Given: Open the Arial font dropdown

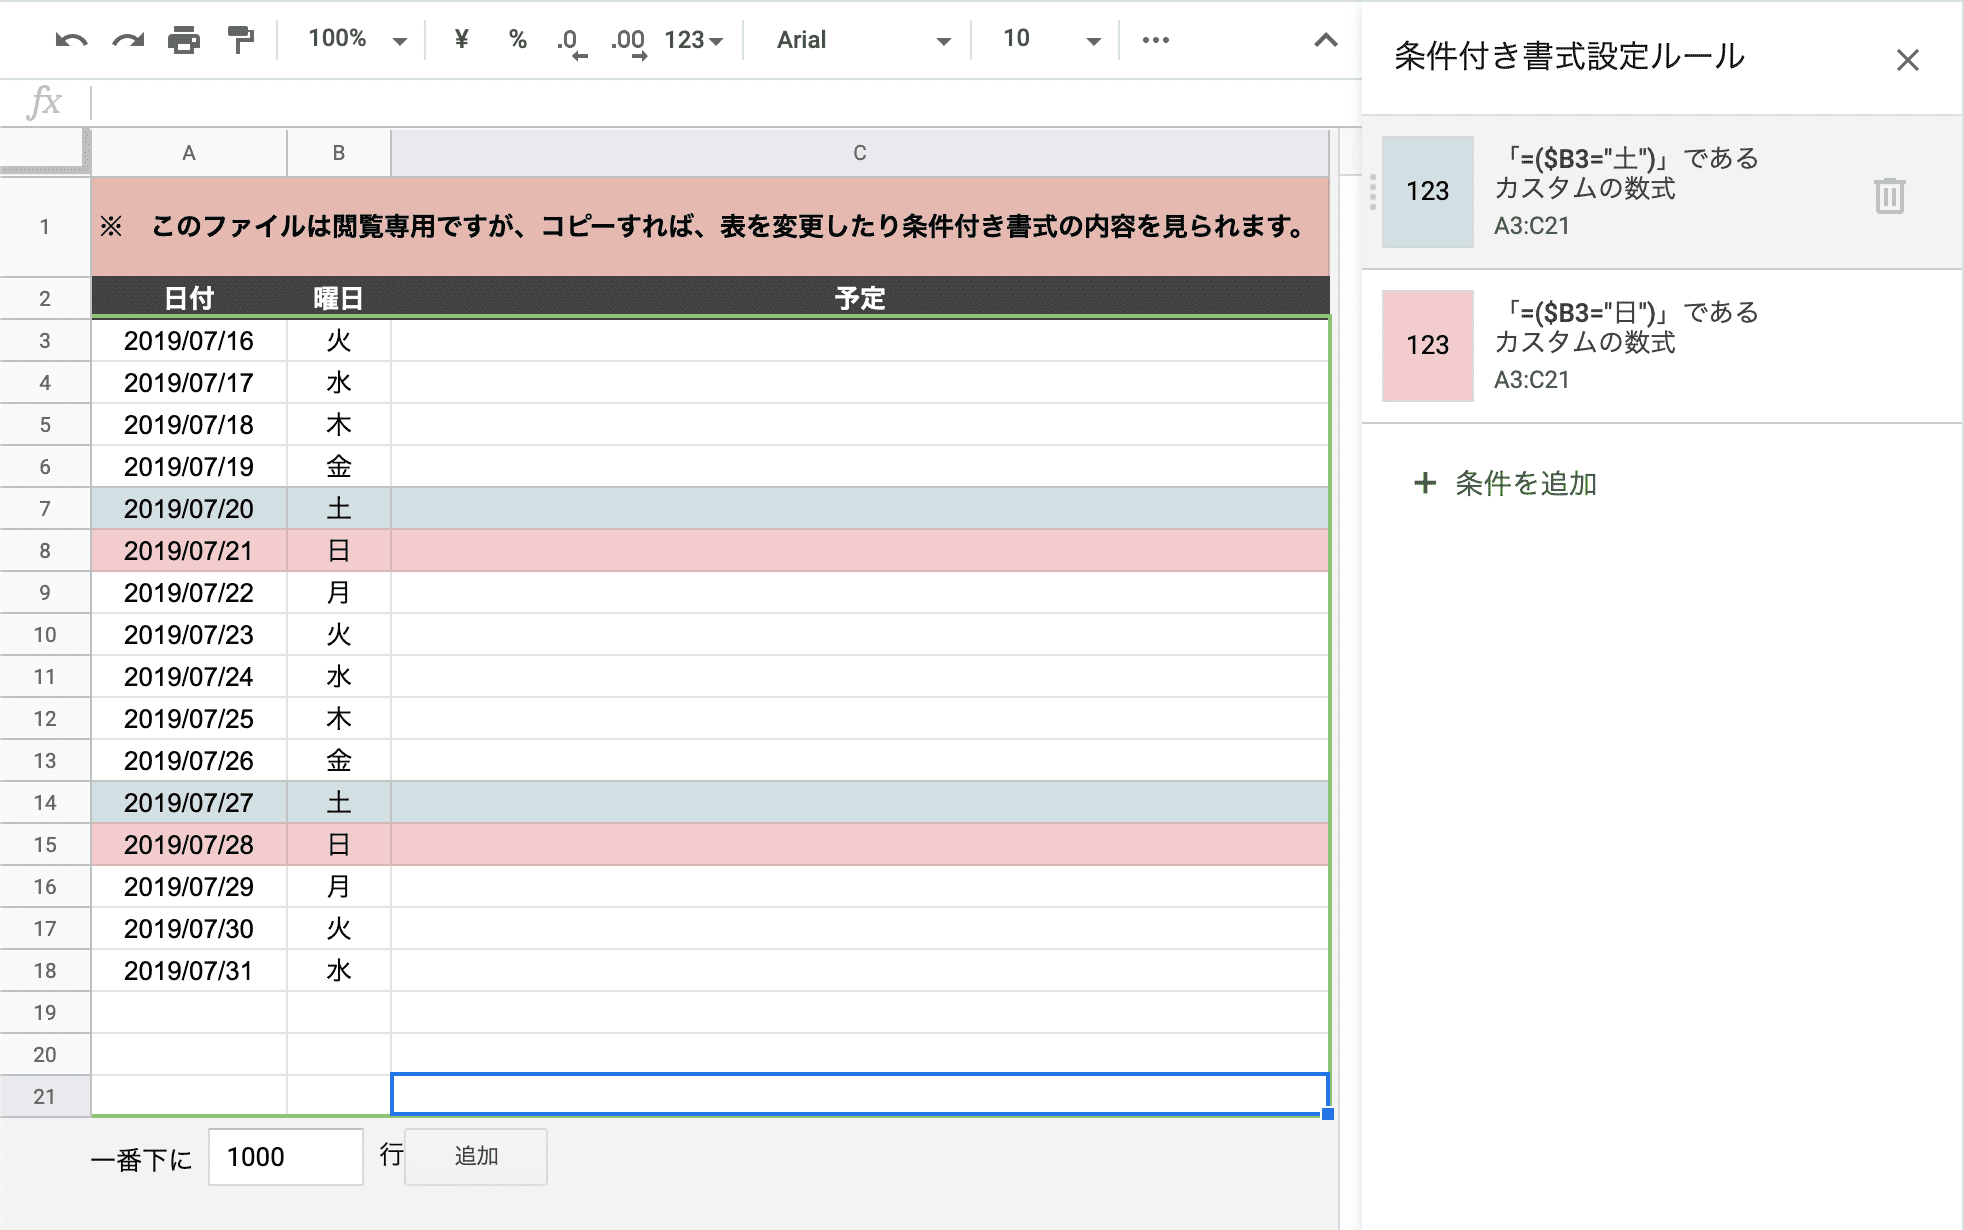Looking at the screenshot, I should coord(862,40).
